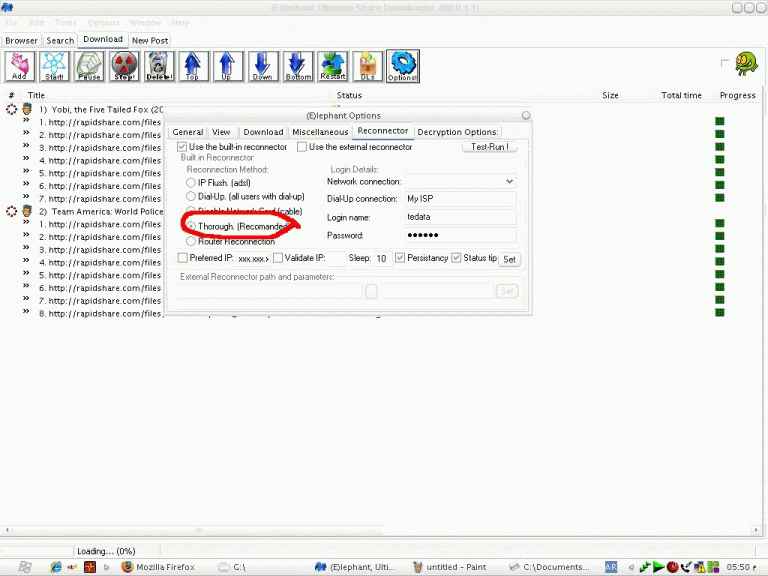Collapse the Team America: World Police group
The image size is (768, 576).
coord(12,212)
